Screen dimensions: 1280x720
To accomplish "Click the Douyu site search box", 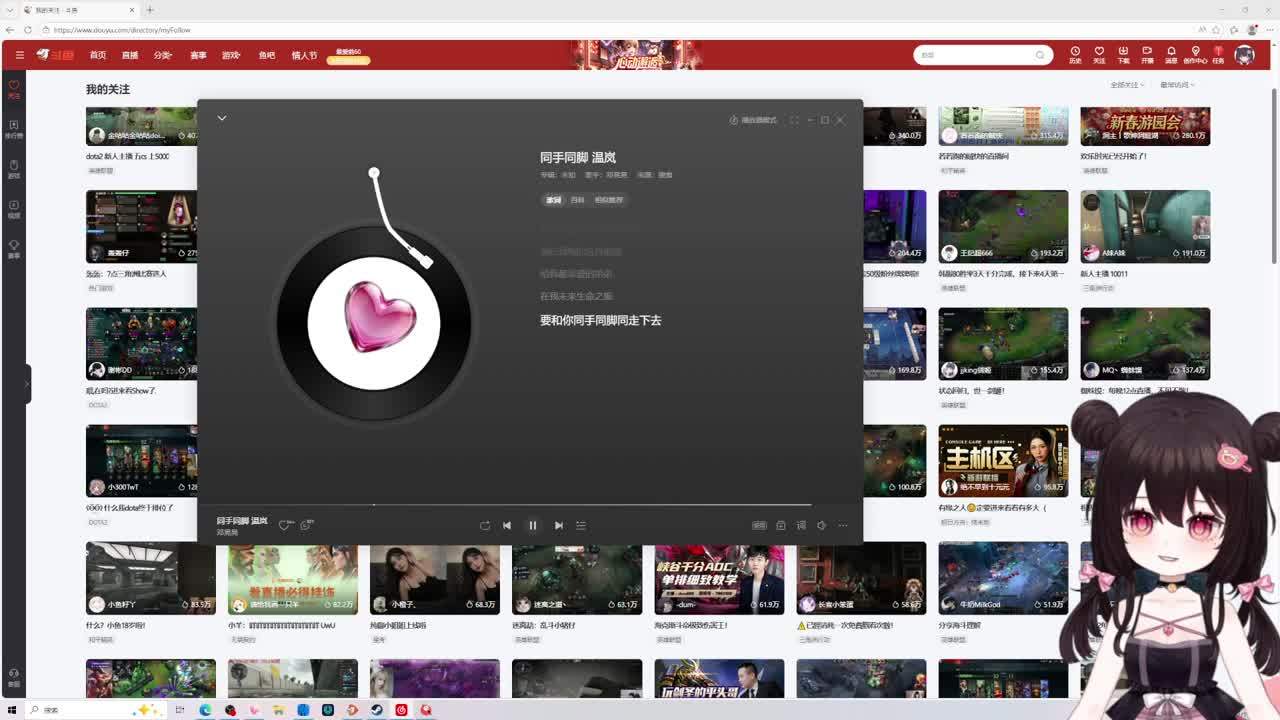I will point(975,55).
